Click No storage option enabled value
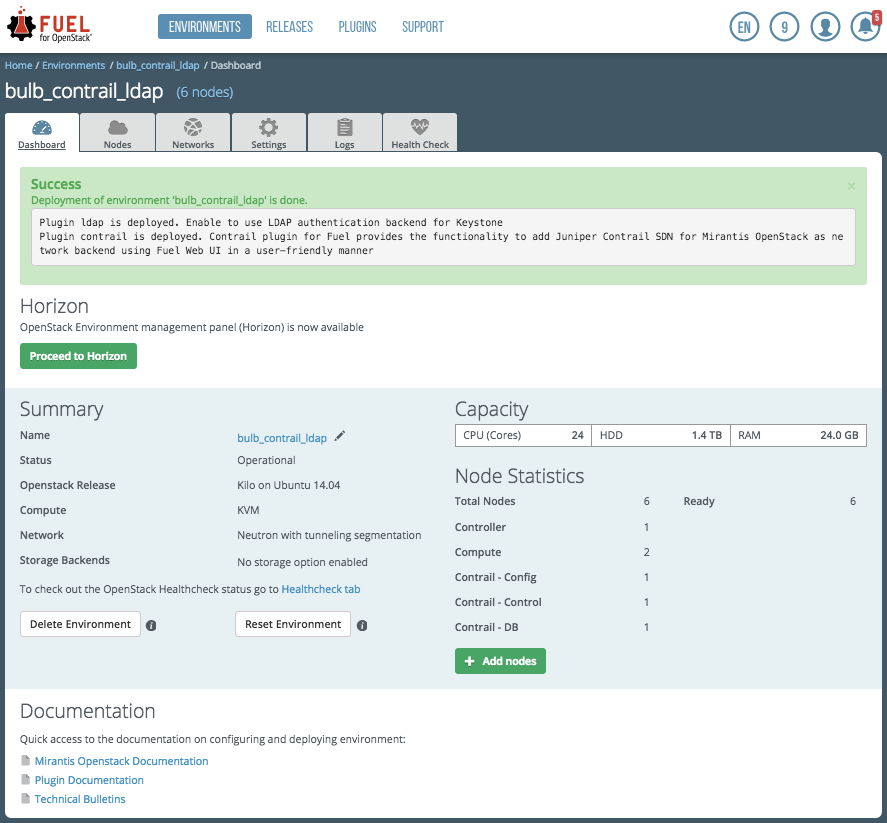The width and height of the screenshot is (887, 823). [302, 562]
